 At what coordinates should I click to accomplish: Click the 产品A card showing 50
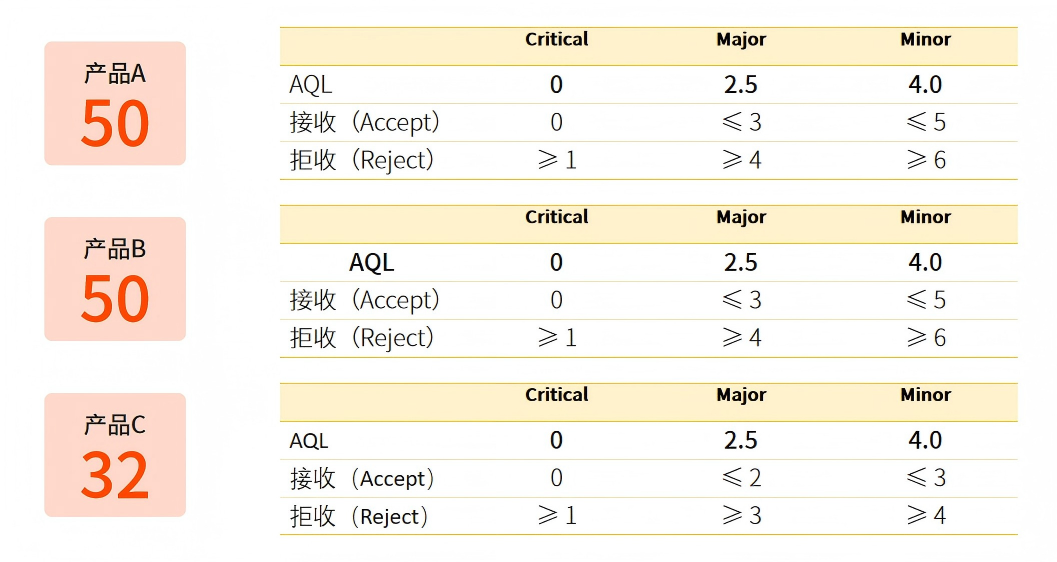[x=115, y=104]
